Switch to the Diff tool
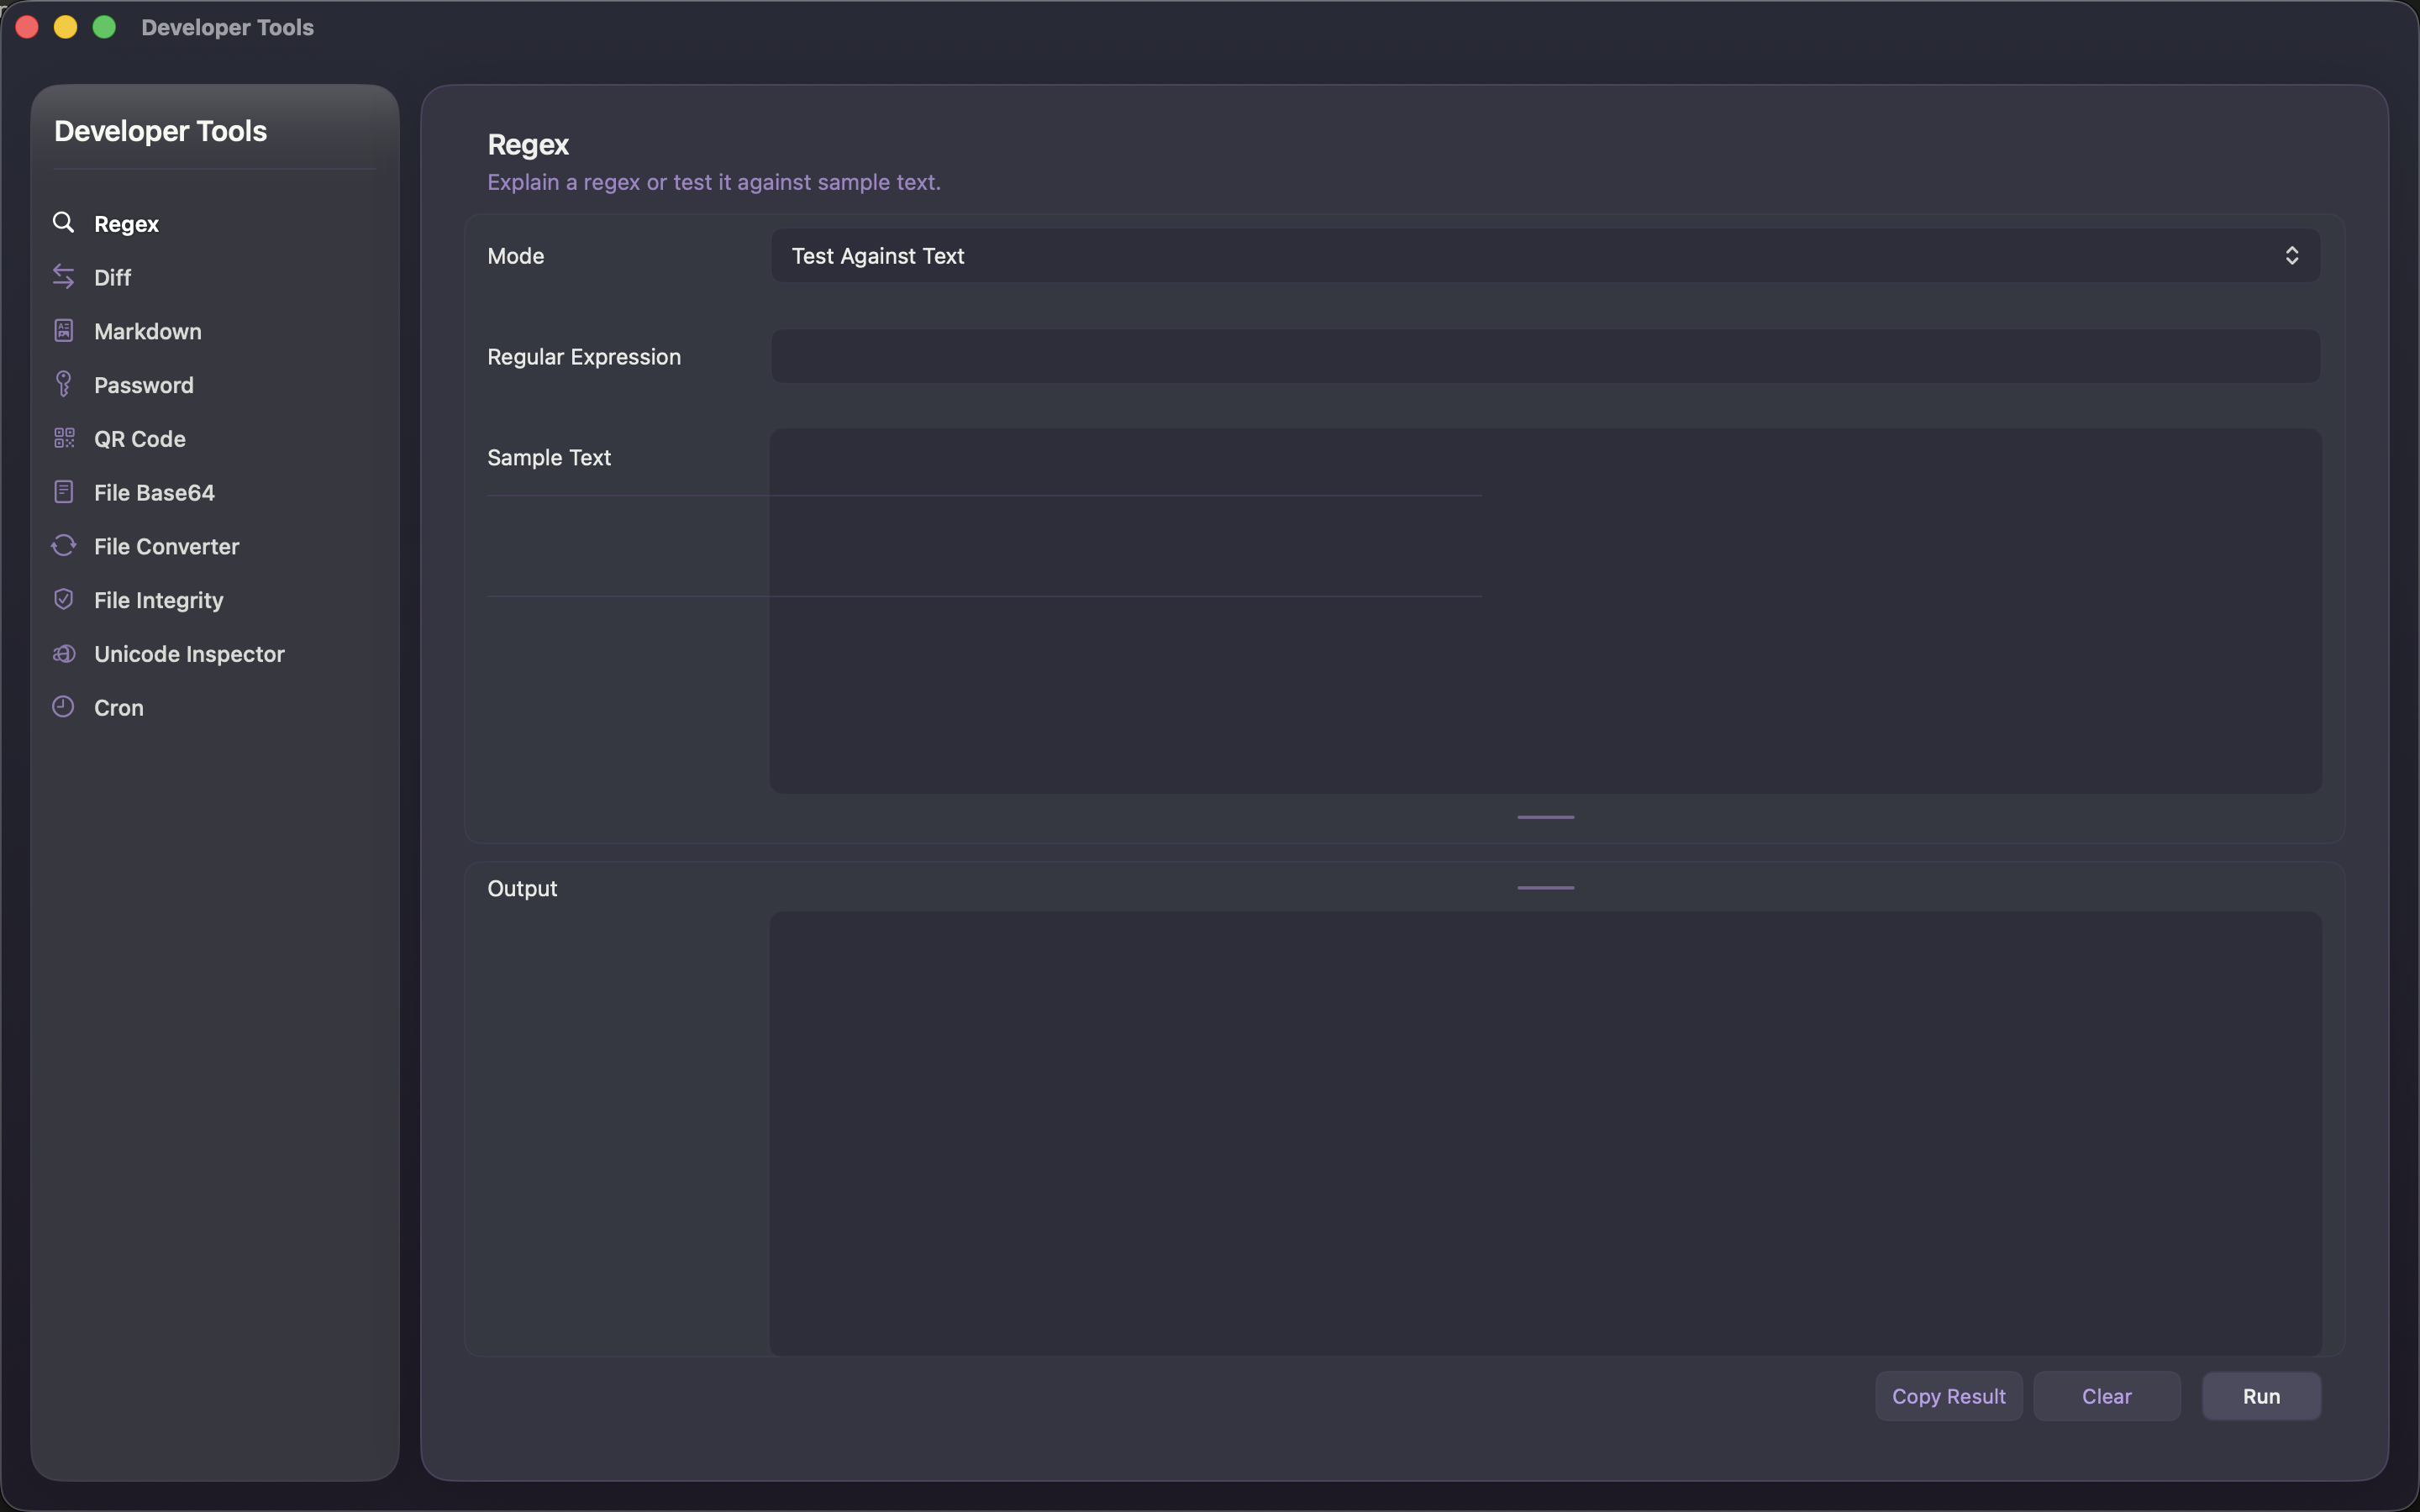Viewport: 2420px width, 1512px height. [x=112, y=278]
